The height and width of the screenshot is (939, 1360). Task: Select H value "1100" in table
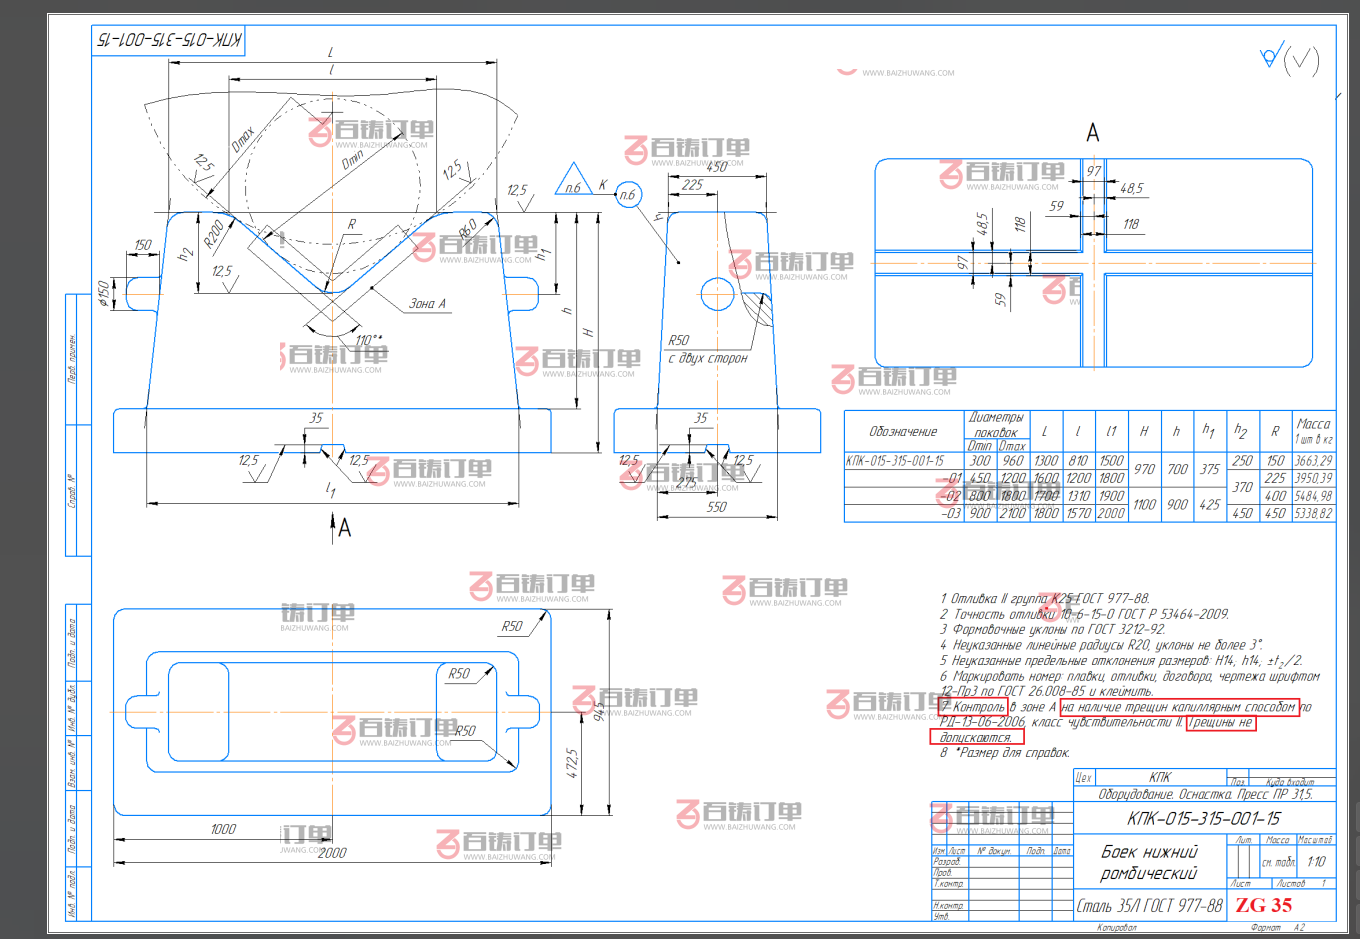coord(1144,505)
